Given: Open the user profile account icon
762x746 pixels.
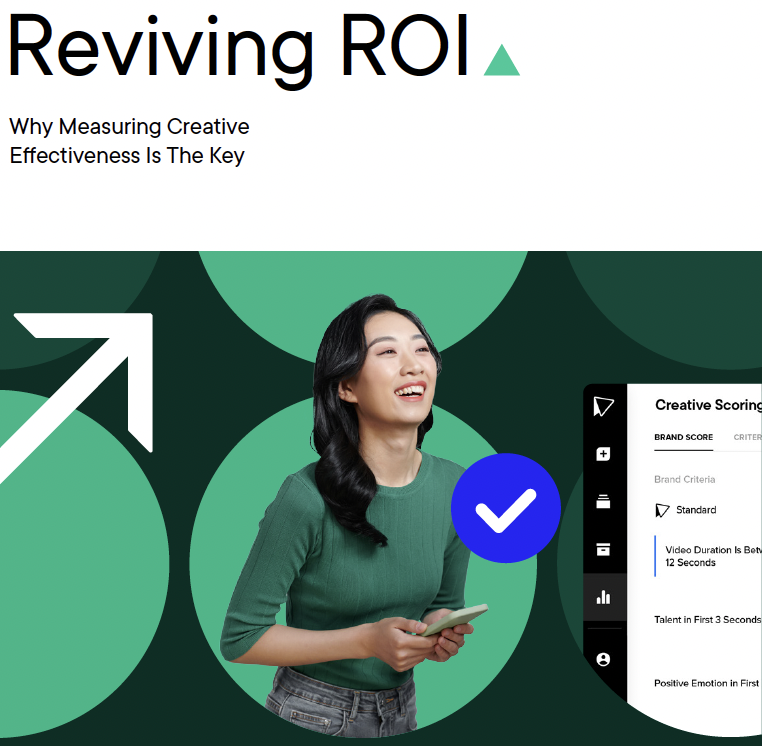Looking at the screenshot, I should click(603, 660).
